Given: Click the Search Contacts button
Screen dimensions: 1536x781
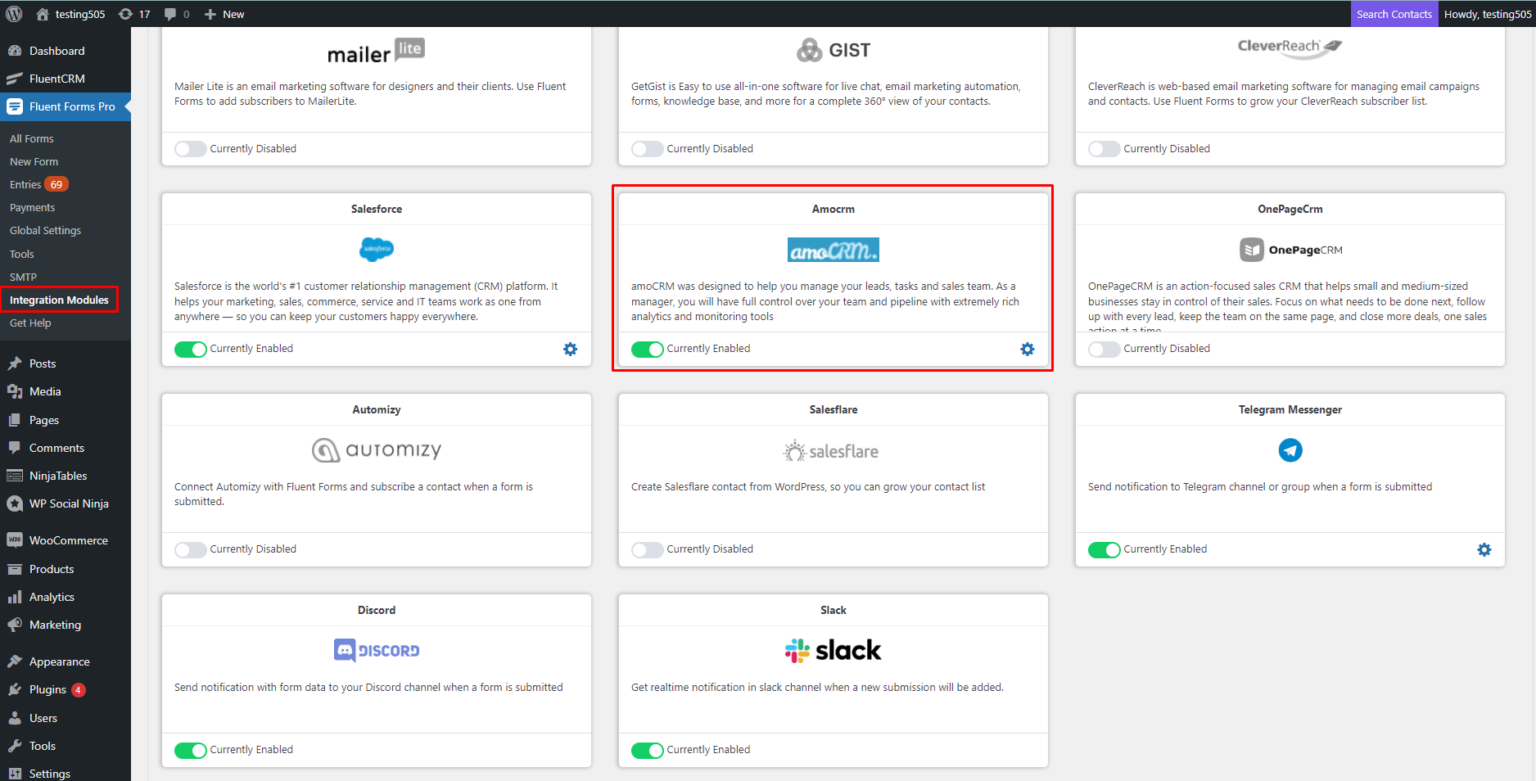Looking at the screenshot, I should pyautogui.click(x=1394, y=13).
